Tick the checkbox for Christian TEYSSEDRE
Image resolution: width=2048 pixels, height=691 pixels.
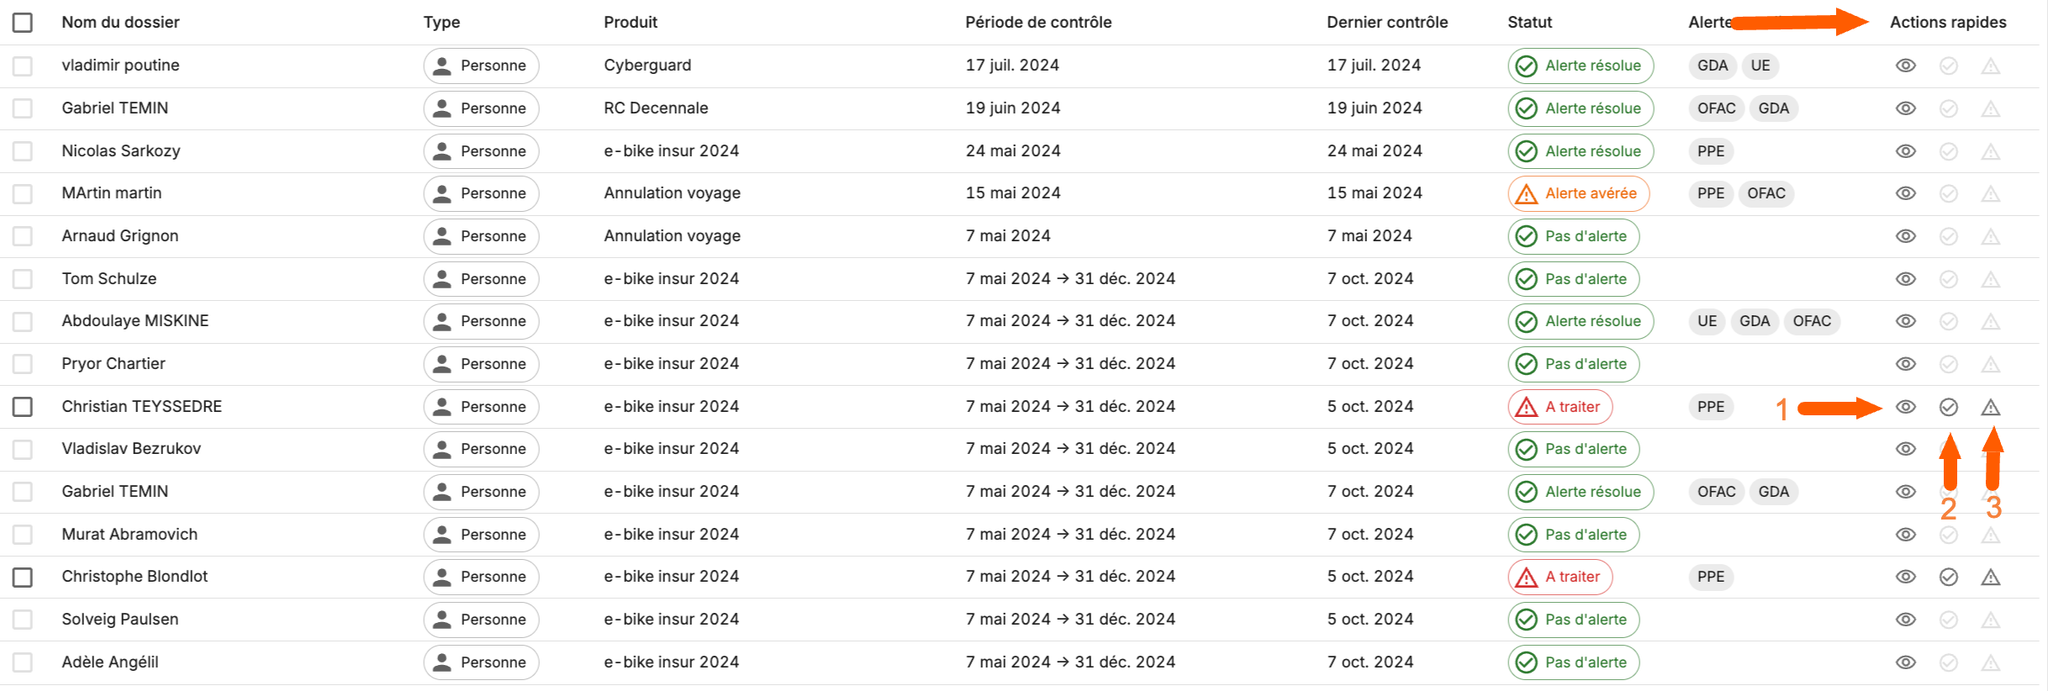[23, 407]
